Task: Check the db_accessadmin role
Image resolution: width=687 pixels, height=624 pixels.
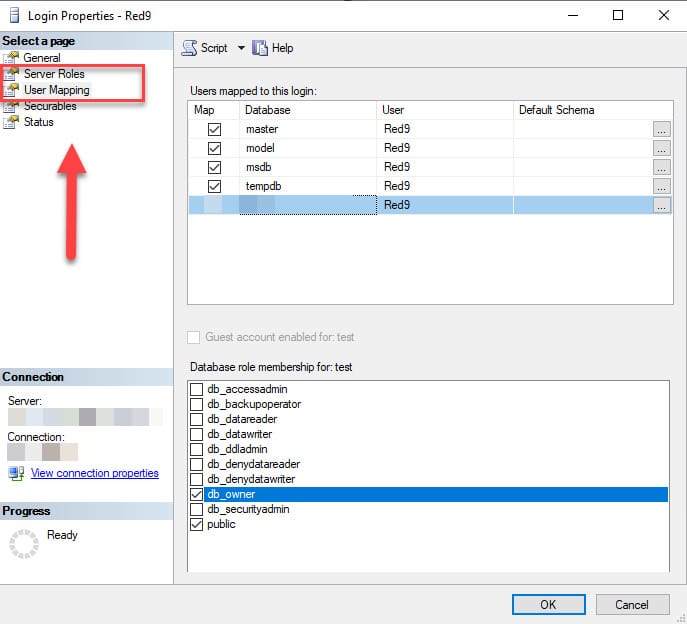Action: pyautogui.click(x=196, y=389)
